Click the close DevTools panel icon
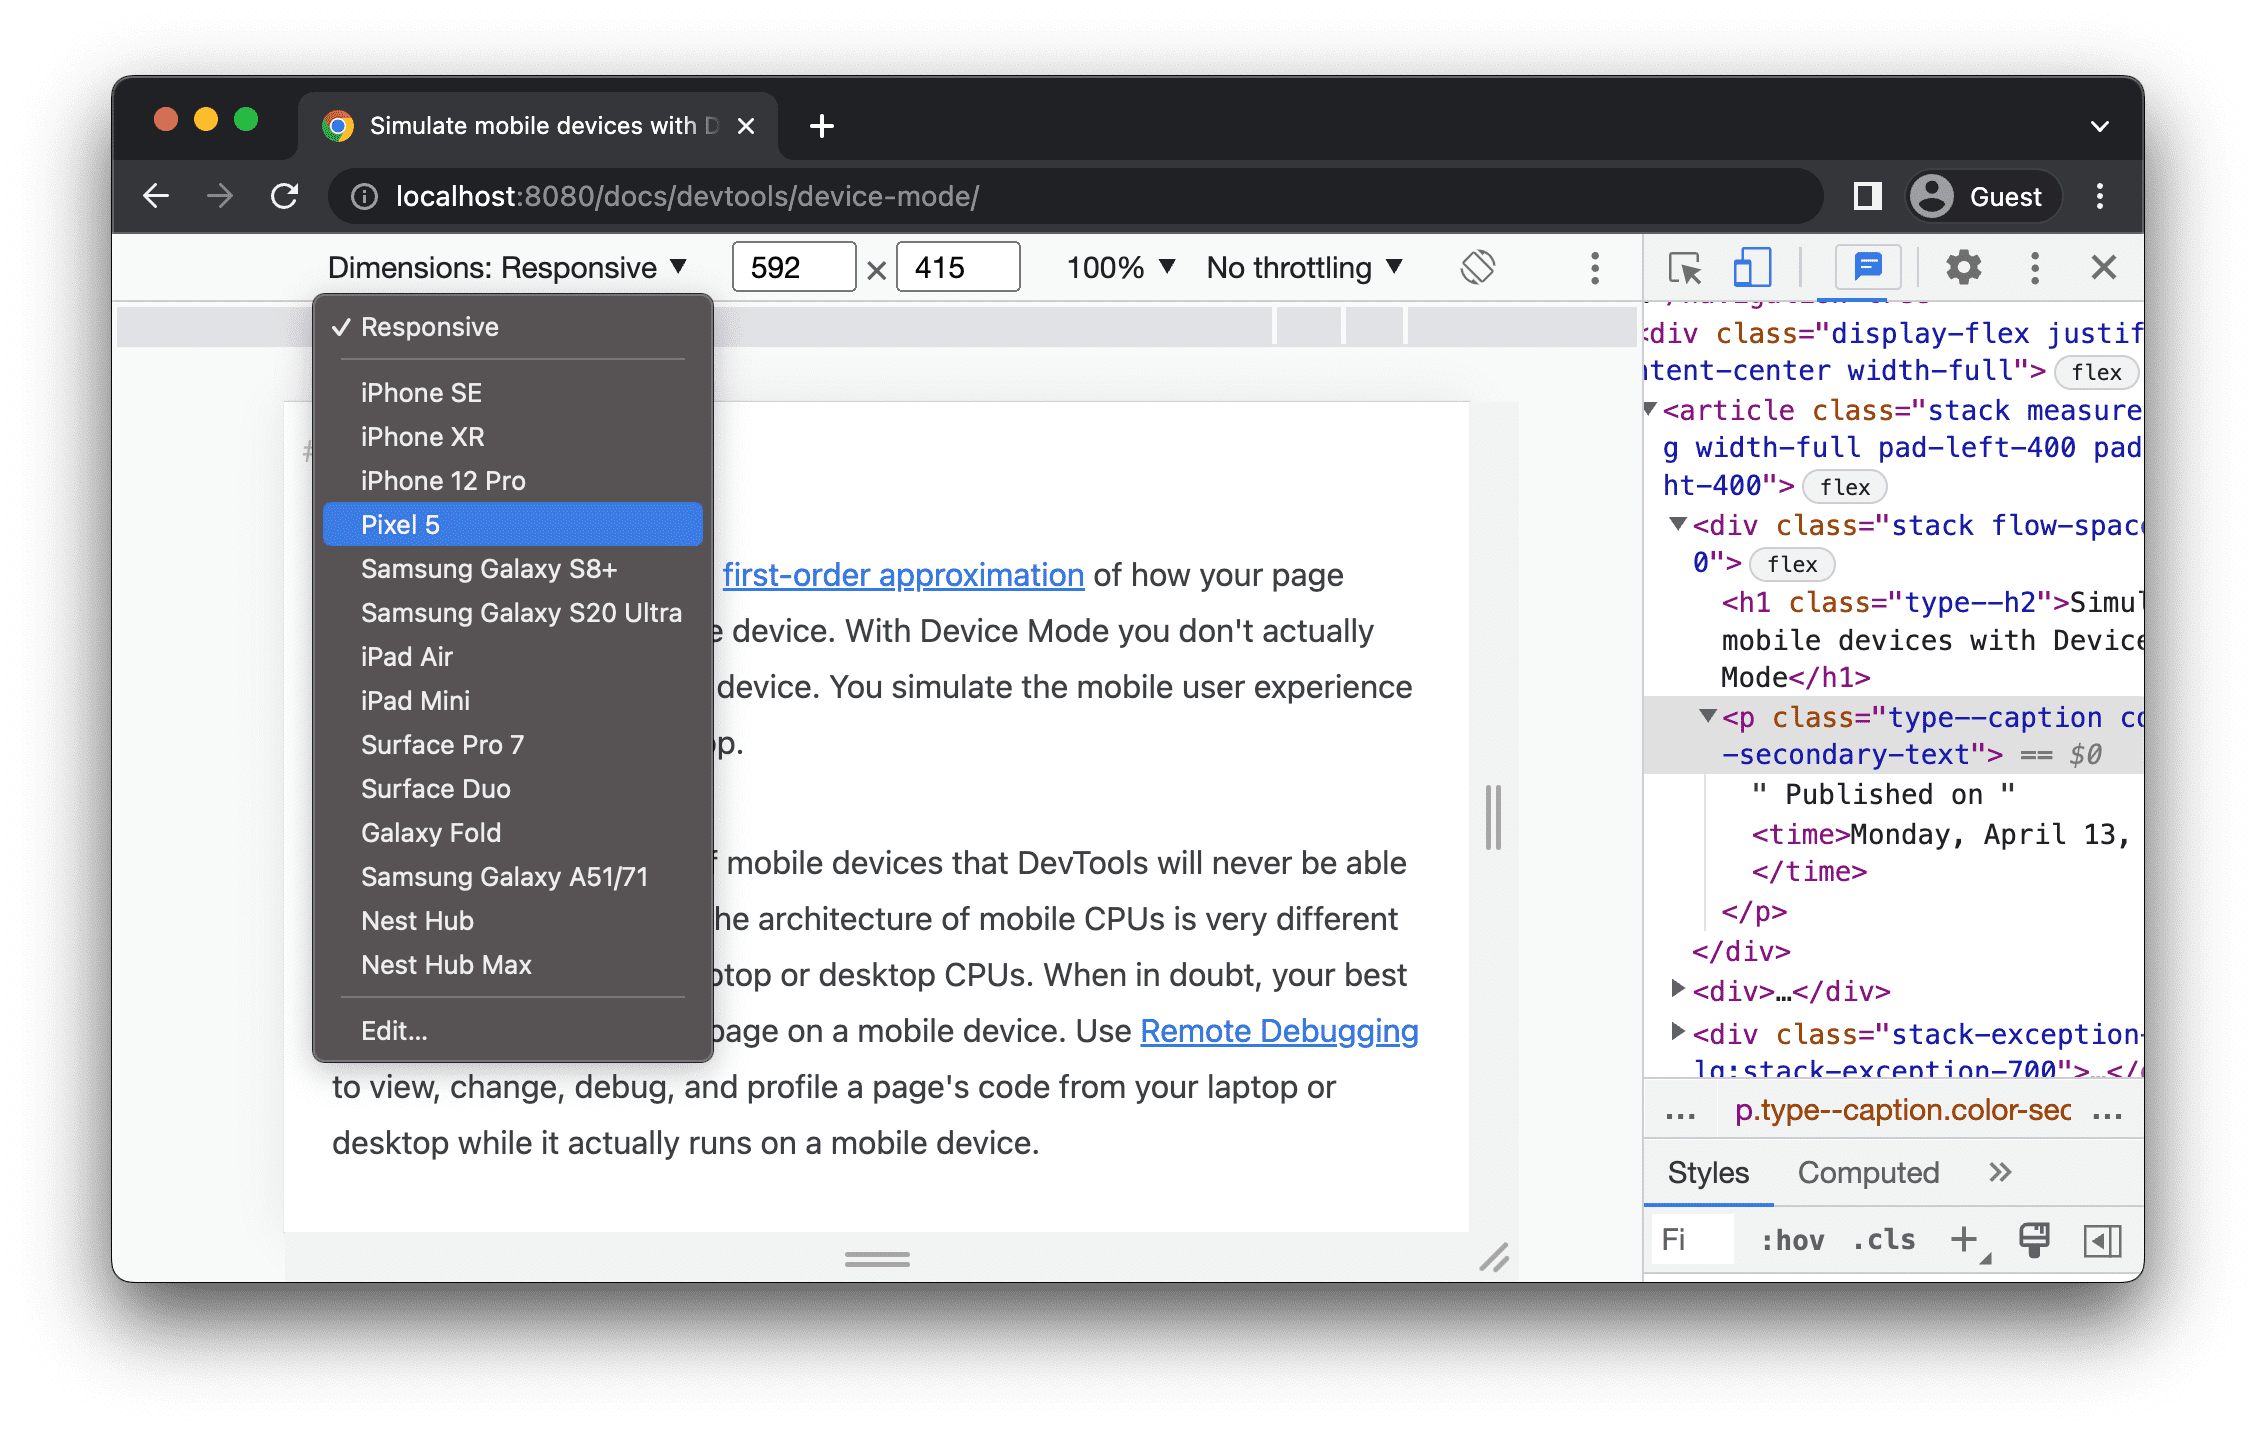This screenshot has height=1430, width=2256. click(x=2106, y=268)
